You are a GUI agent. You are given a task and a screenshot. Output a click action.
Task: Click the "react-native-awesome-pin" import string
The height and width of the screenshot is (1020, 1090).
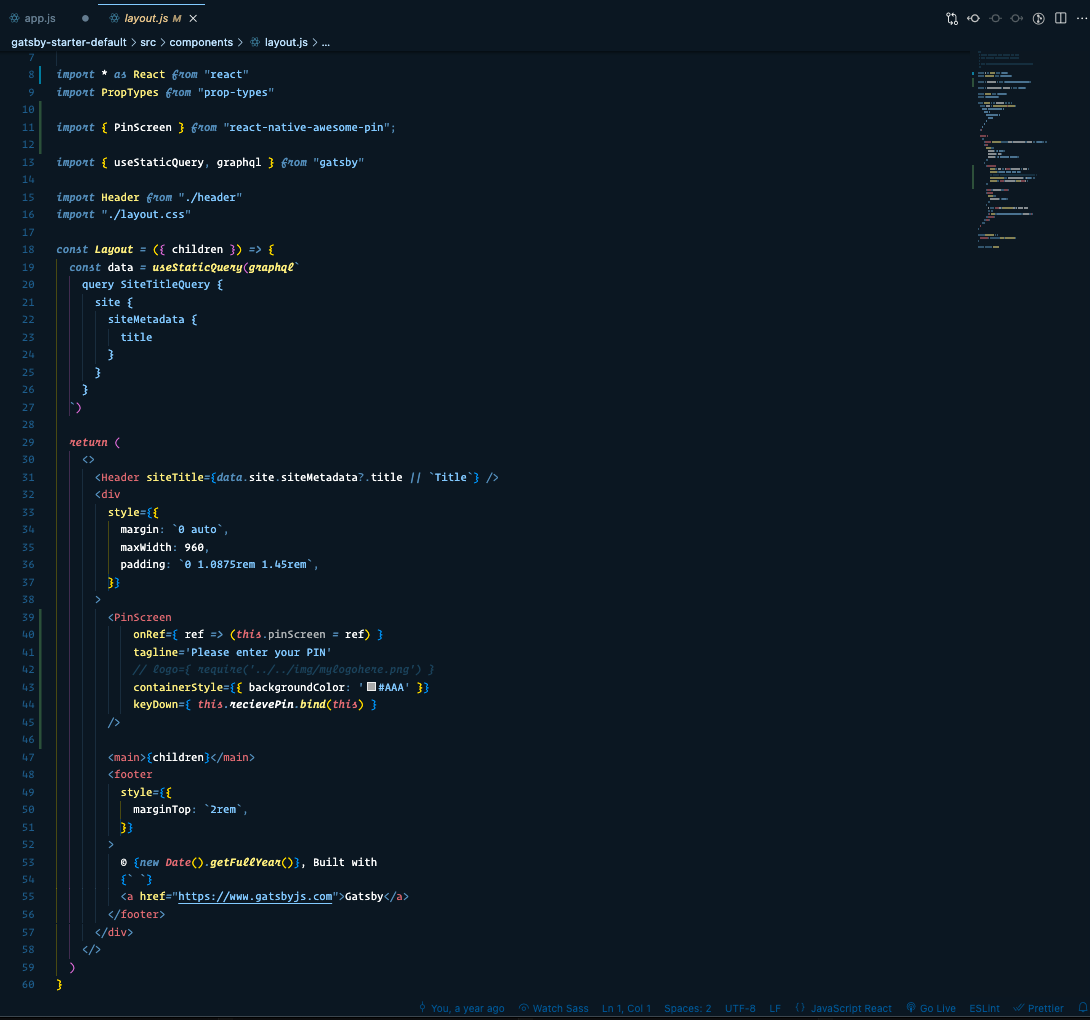306,127
